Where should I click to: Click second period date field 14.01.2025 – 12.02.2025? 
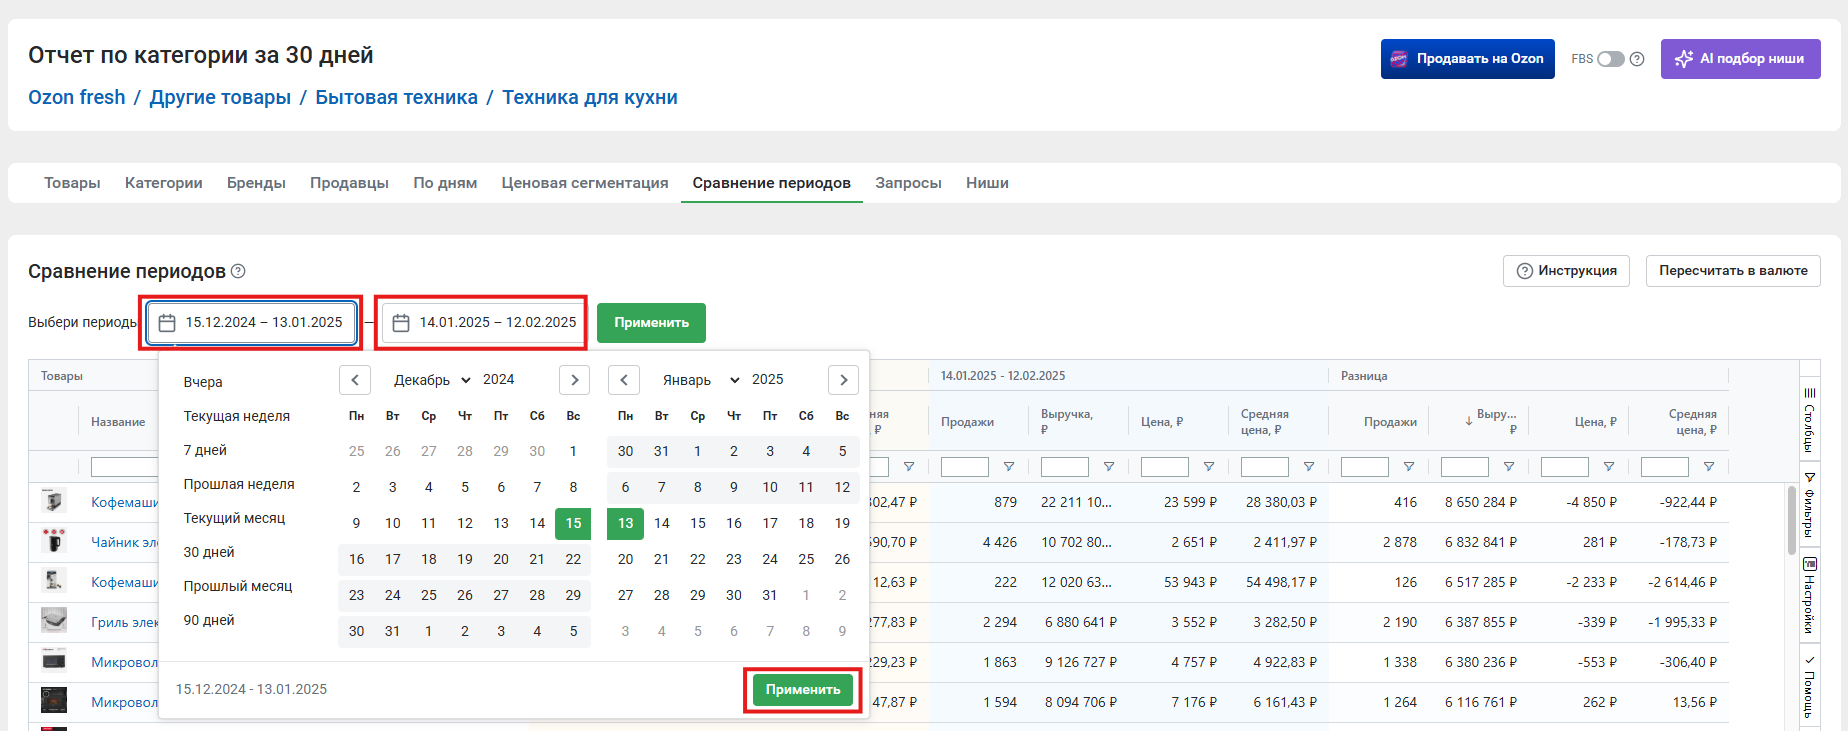484,322
